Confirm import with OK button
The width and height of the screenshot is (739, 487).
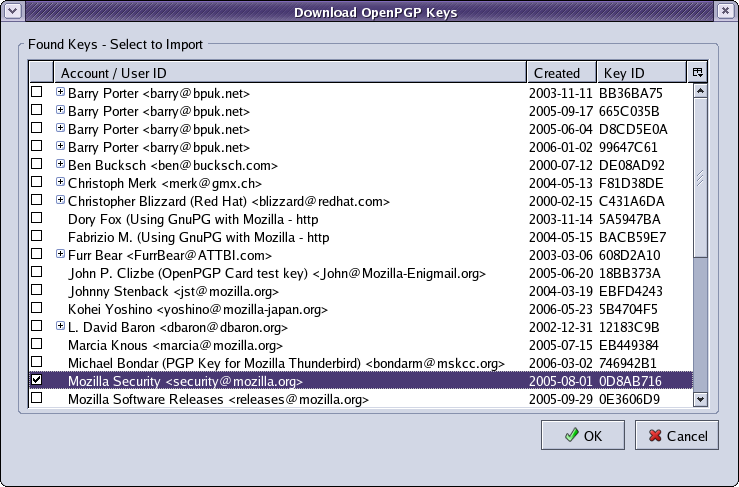(x=583, y=435)
